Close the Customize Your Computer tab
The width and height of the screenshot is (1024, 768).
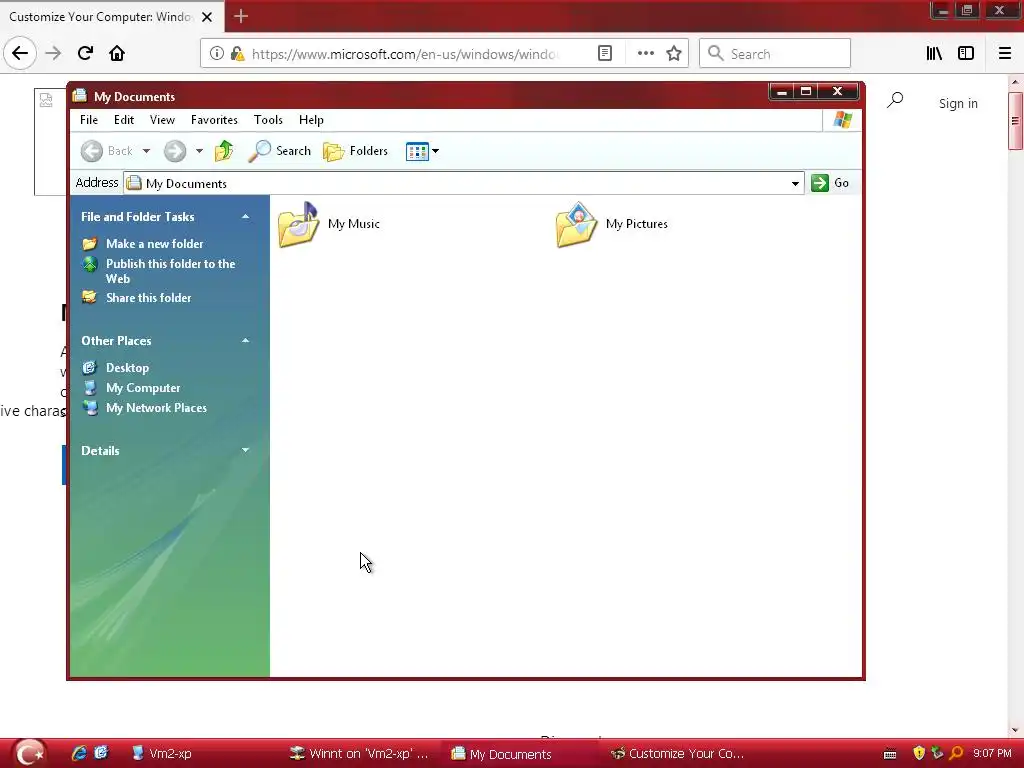(207, 17)
